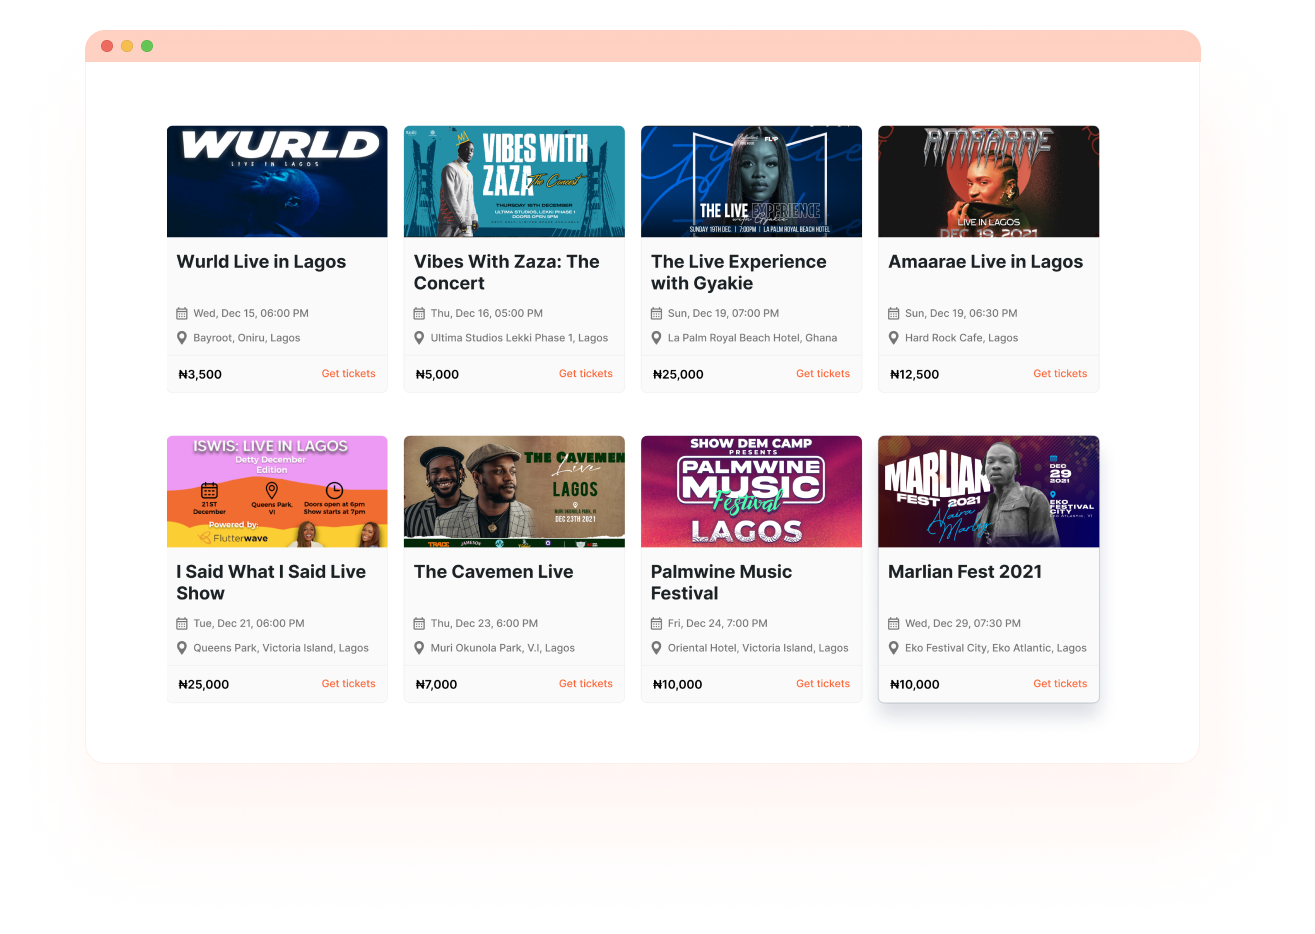The width and height of the screenshot is (1315, 934).
Task: Click the title The Cavemen Live
Action: point(494,572)
